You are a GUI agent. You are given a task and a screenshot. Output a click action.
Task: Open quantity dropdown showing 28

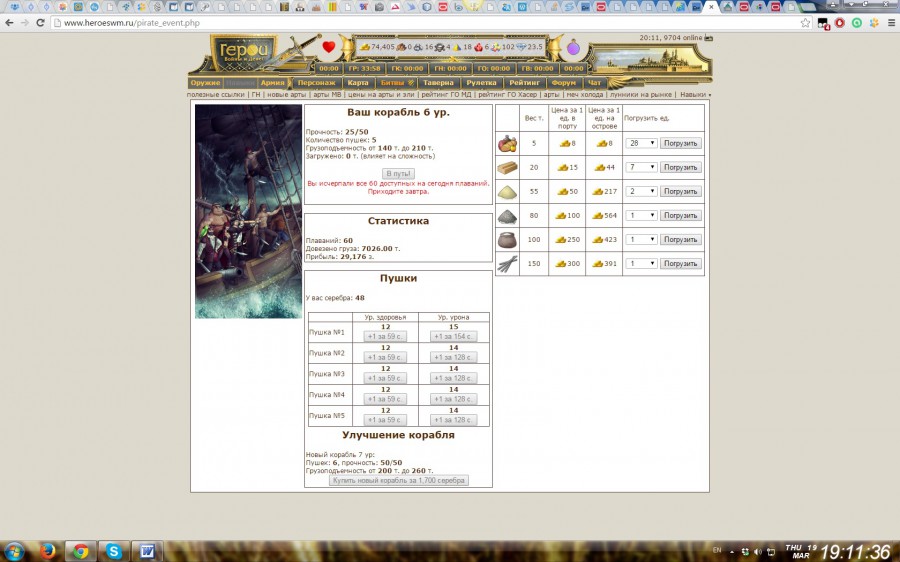tap(640, 143)
